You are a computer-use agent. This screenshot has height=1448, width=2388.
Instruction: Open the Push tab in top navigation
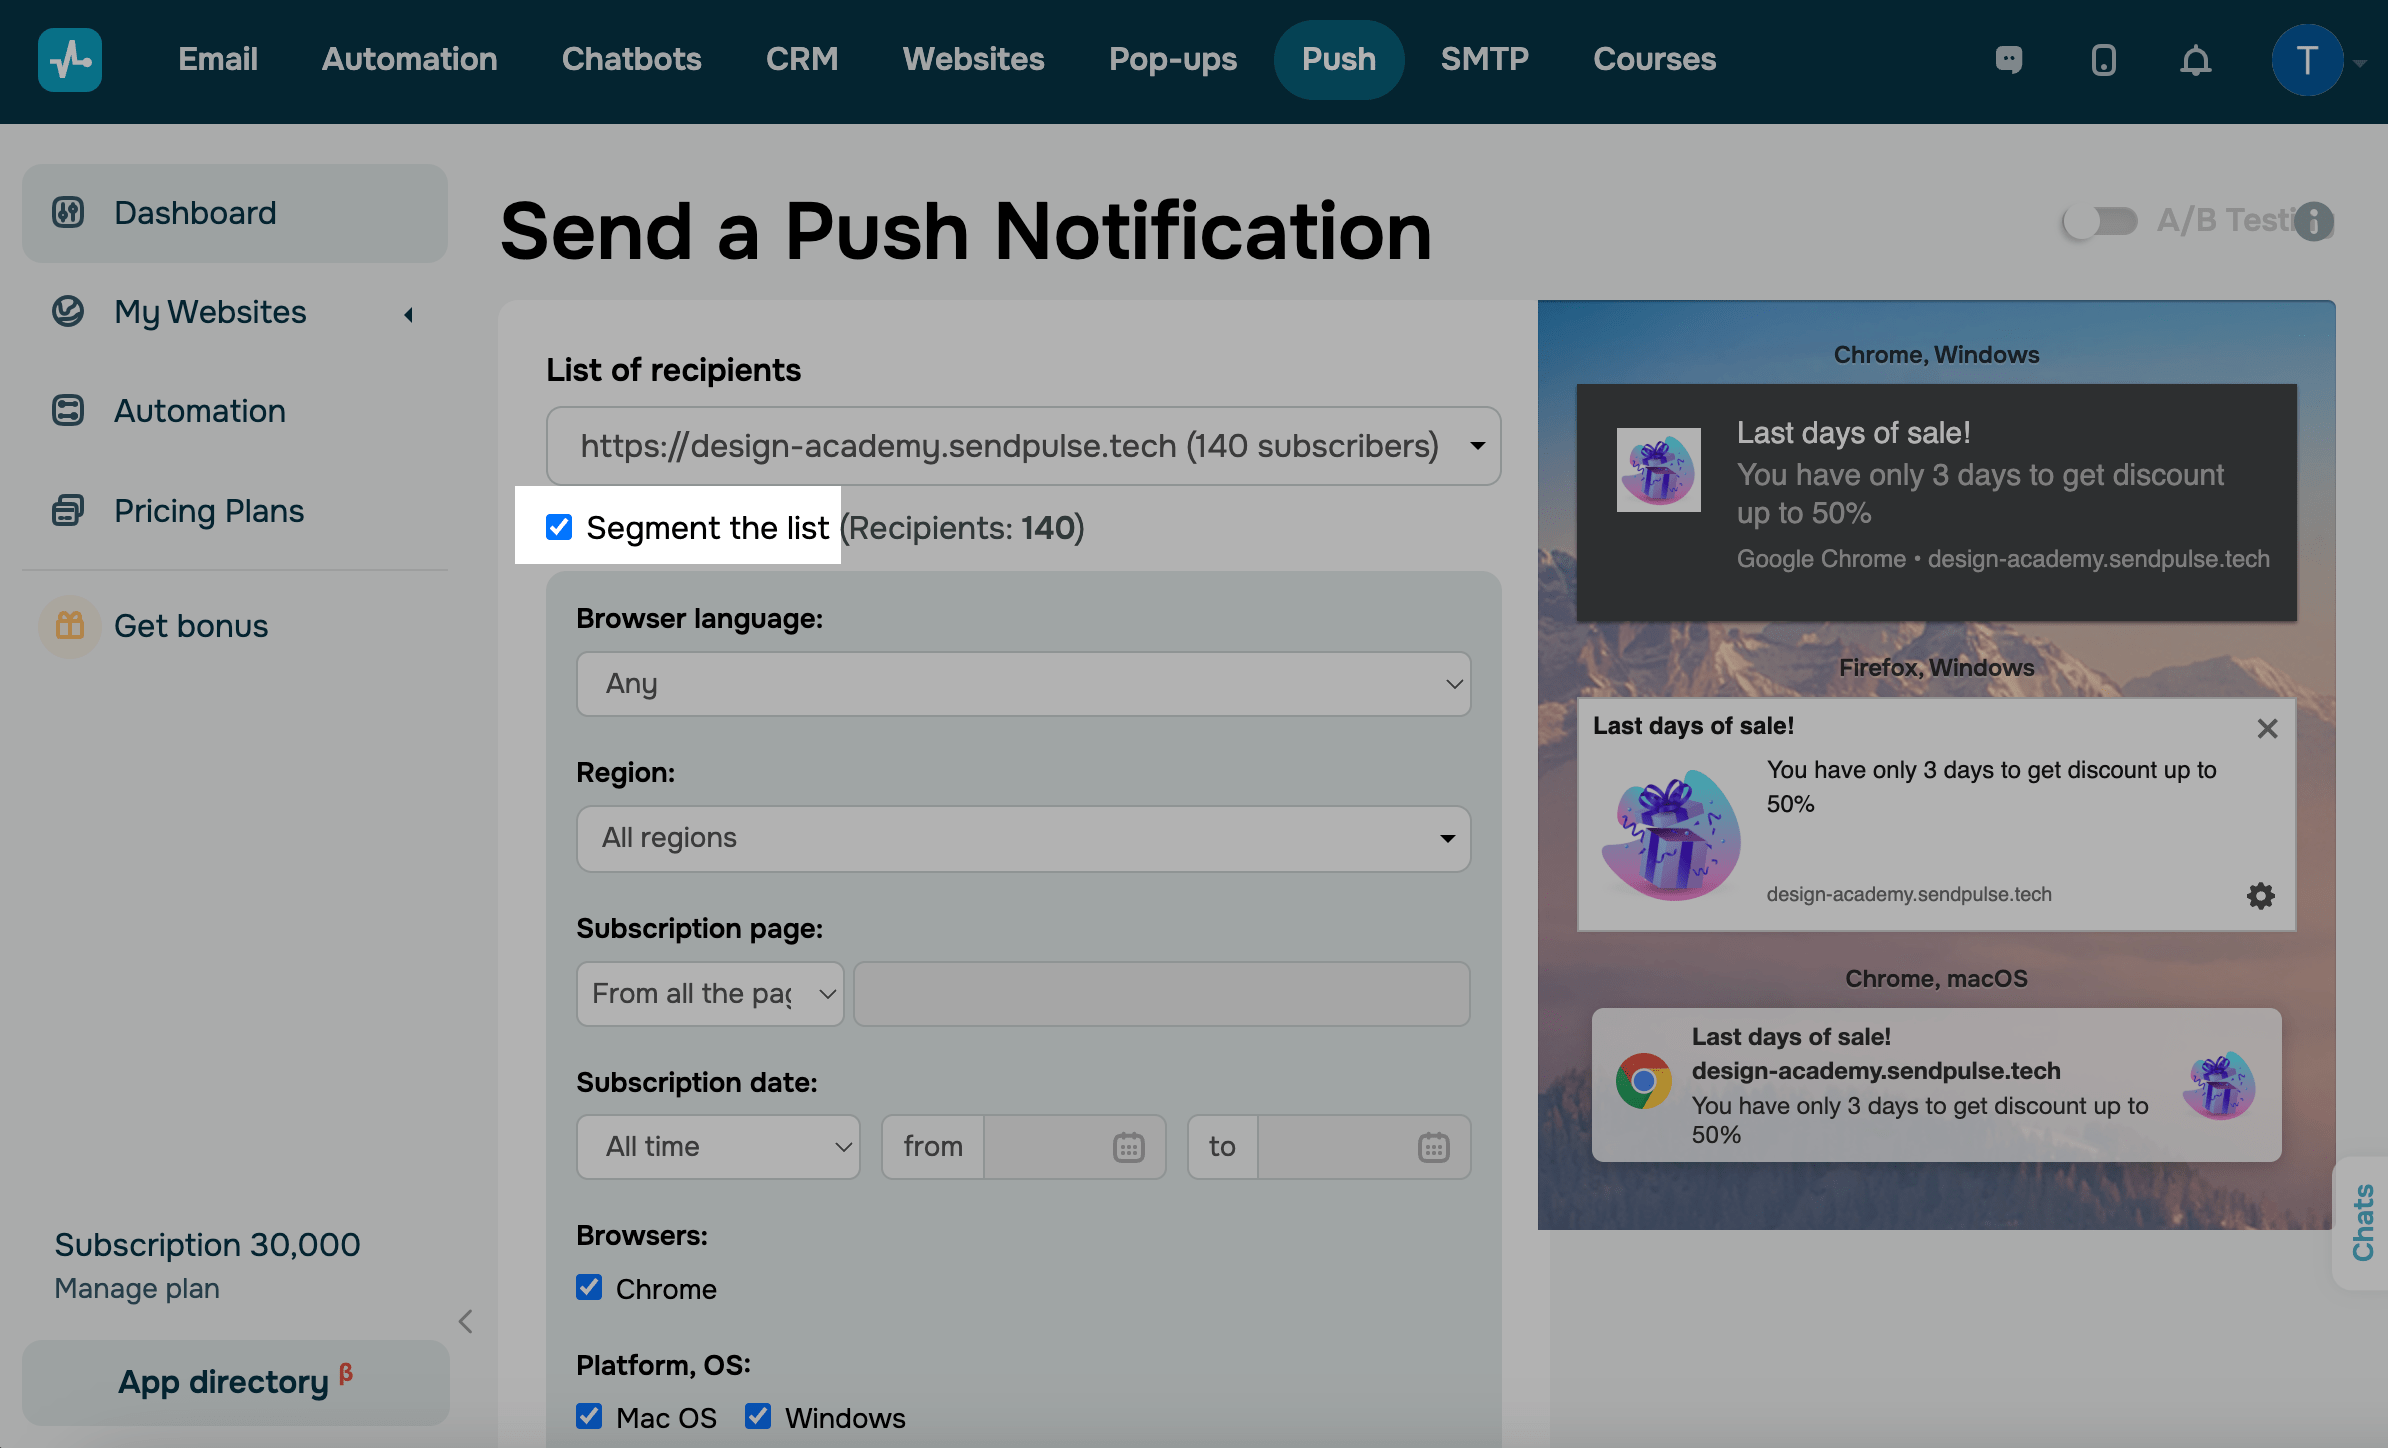point(1339,58)
